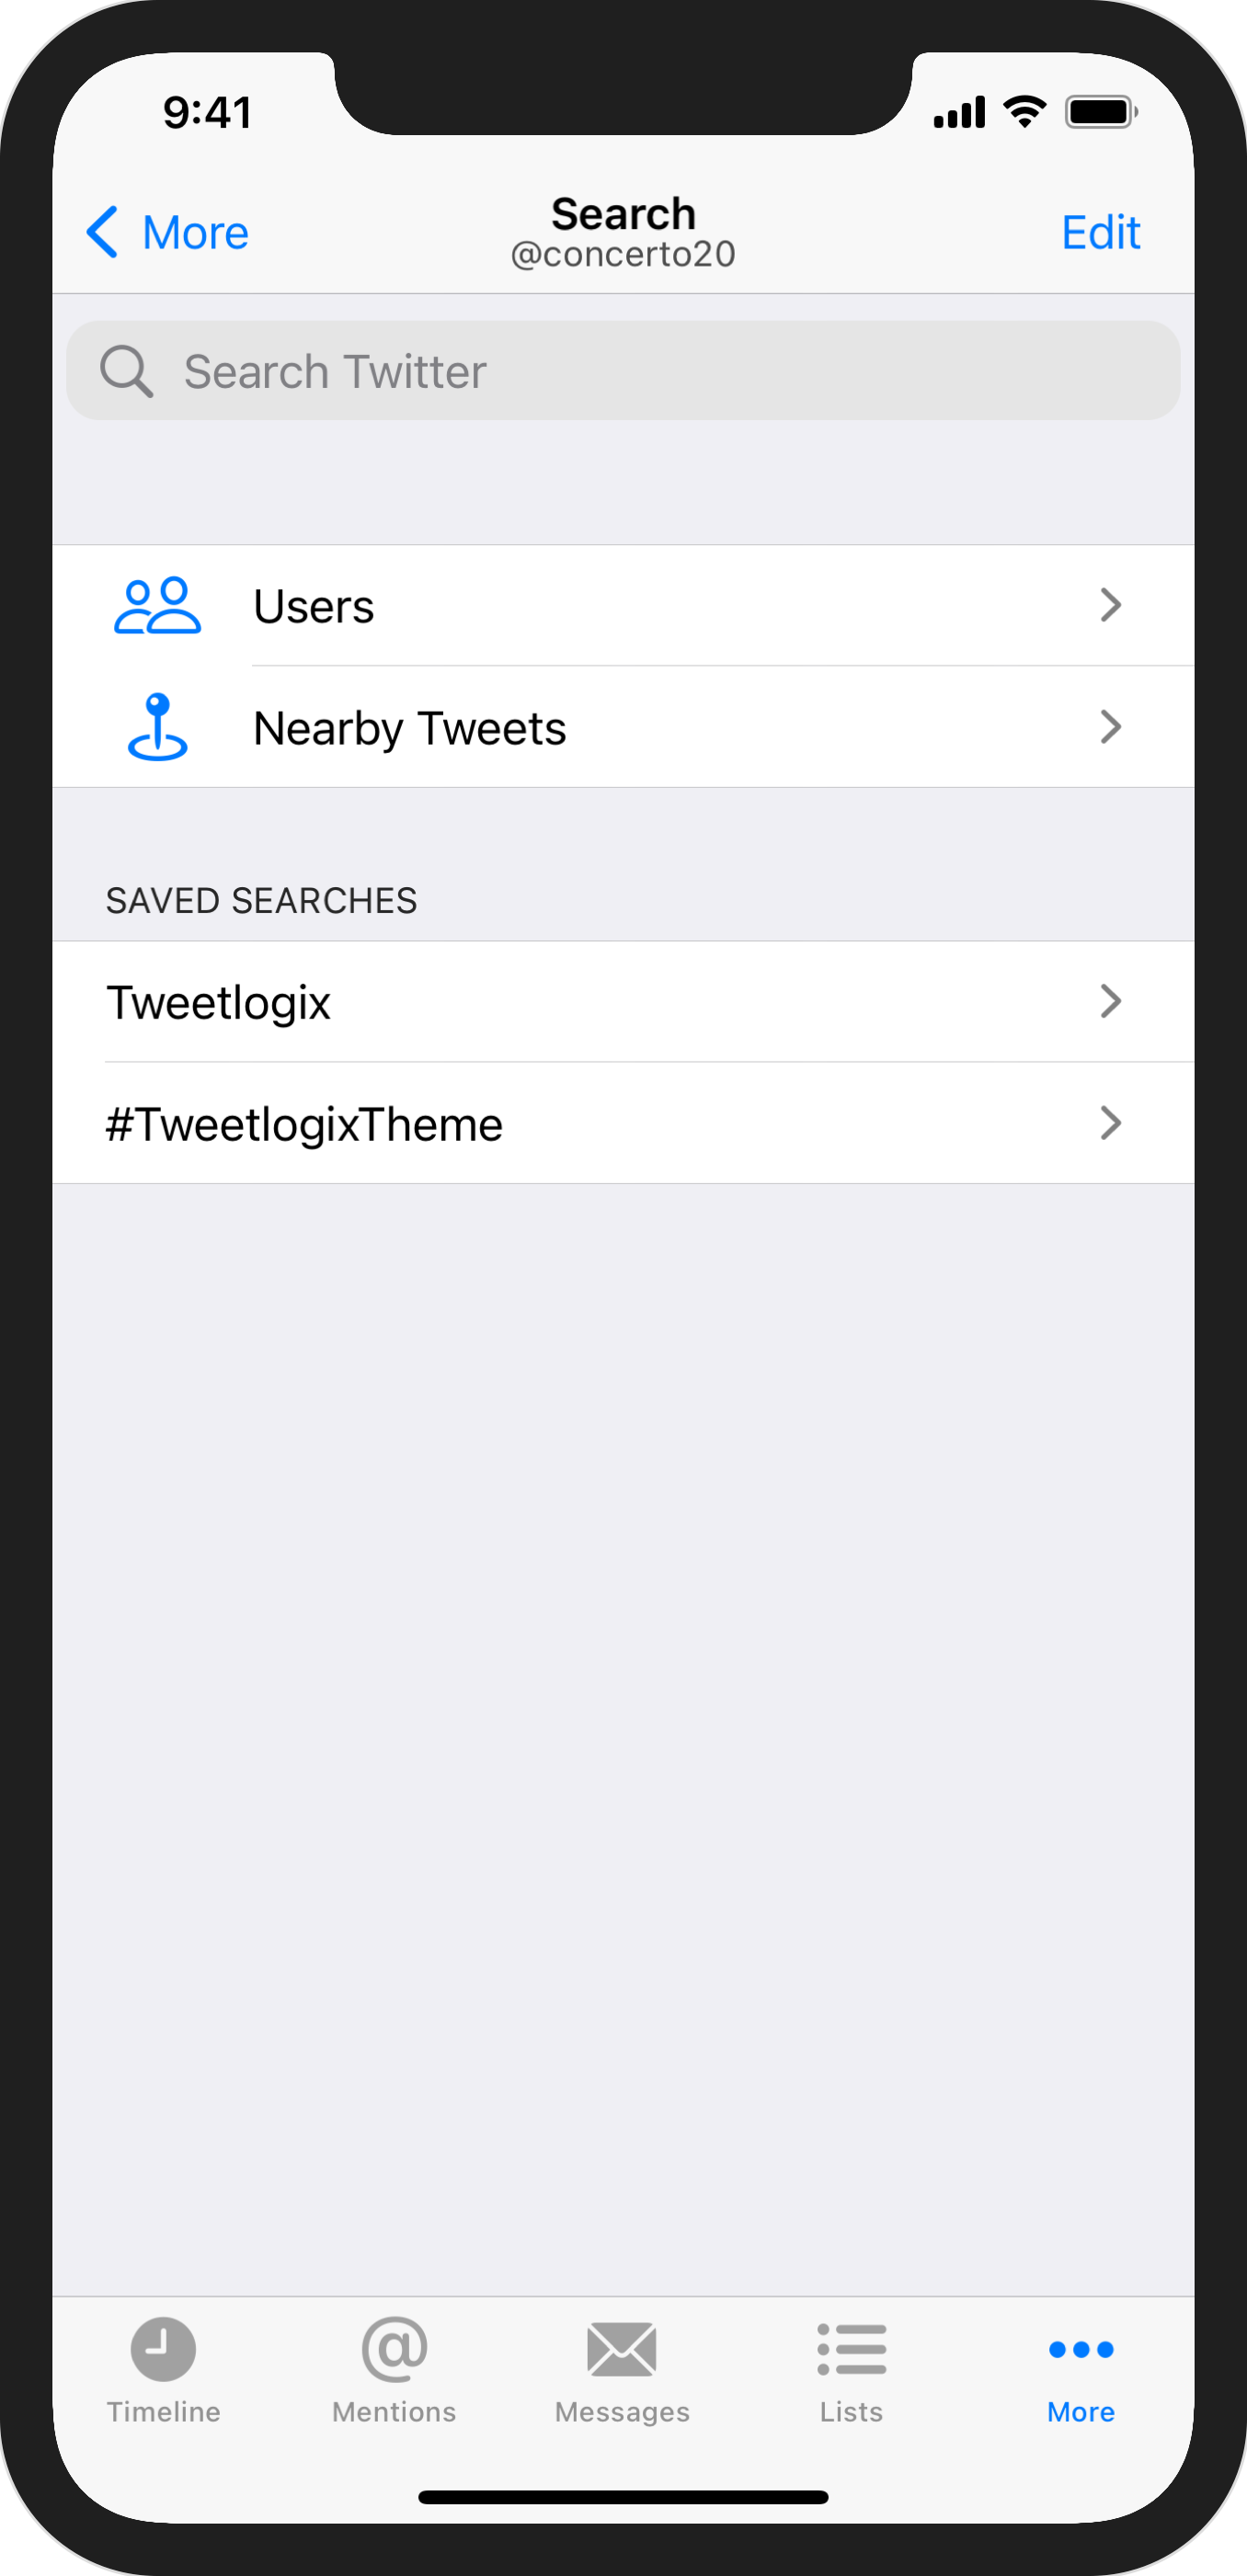Viewport: 1247px width, 2576px height.
Task: Select the More three-dots tab icon
Action: (1081, 2348)
